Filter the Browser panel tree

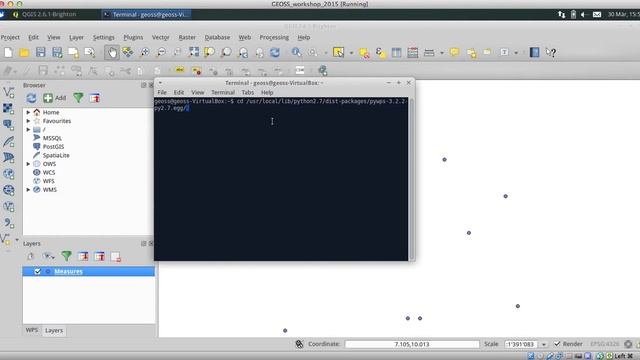pos(78,98)
